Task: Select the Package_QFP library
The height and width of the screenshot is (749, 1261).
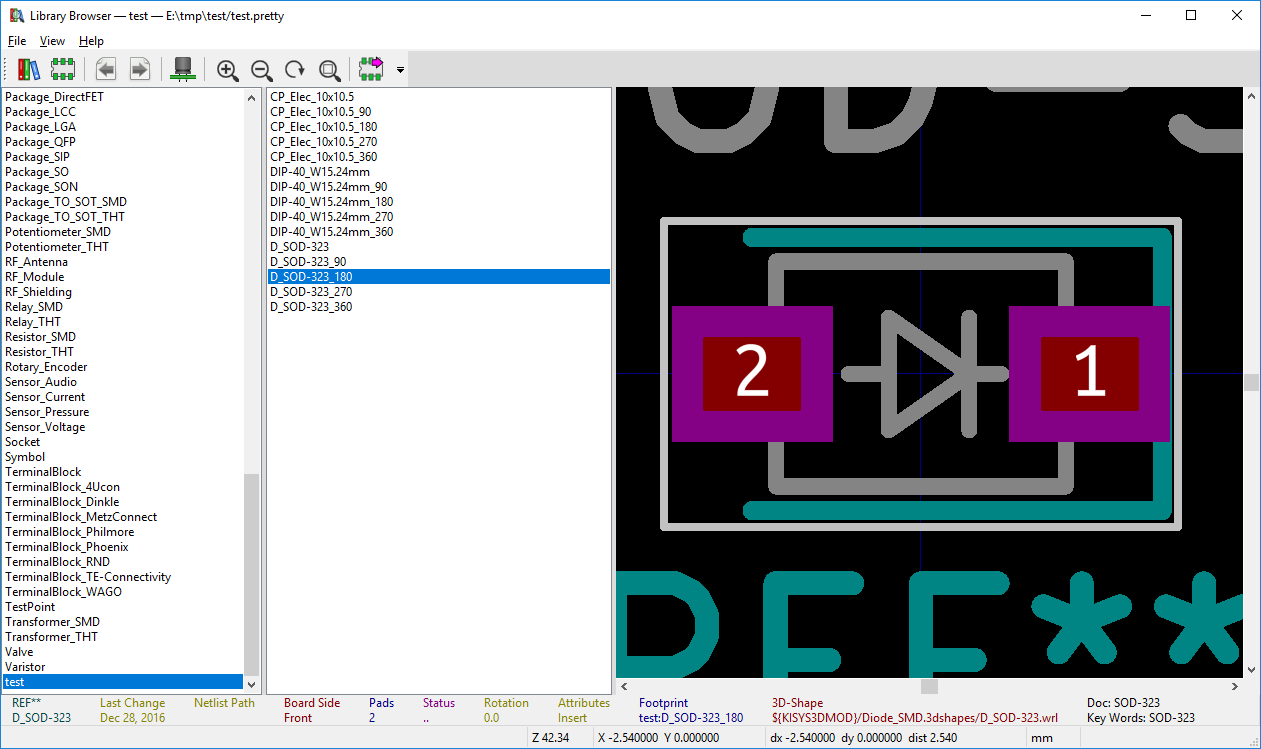Action: click(x=40, y=142)
